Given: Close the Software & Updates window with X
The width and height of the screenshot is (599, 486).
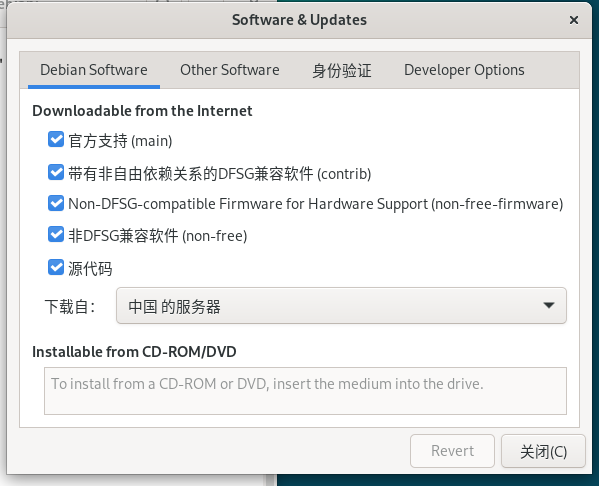Looking at the screenshot, I should (573, 20).
